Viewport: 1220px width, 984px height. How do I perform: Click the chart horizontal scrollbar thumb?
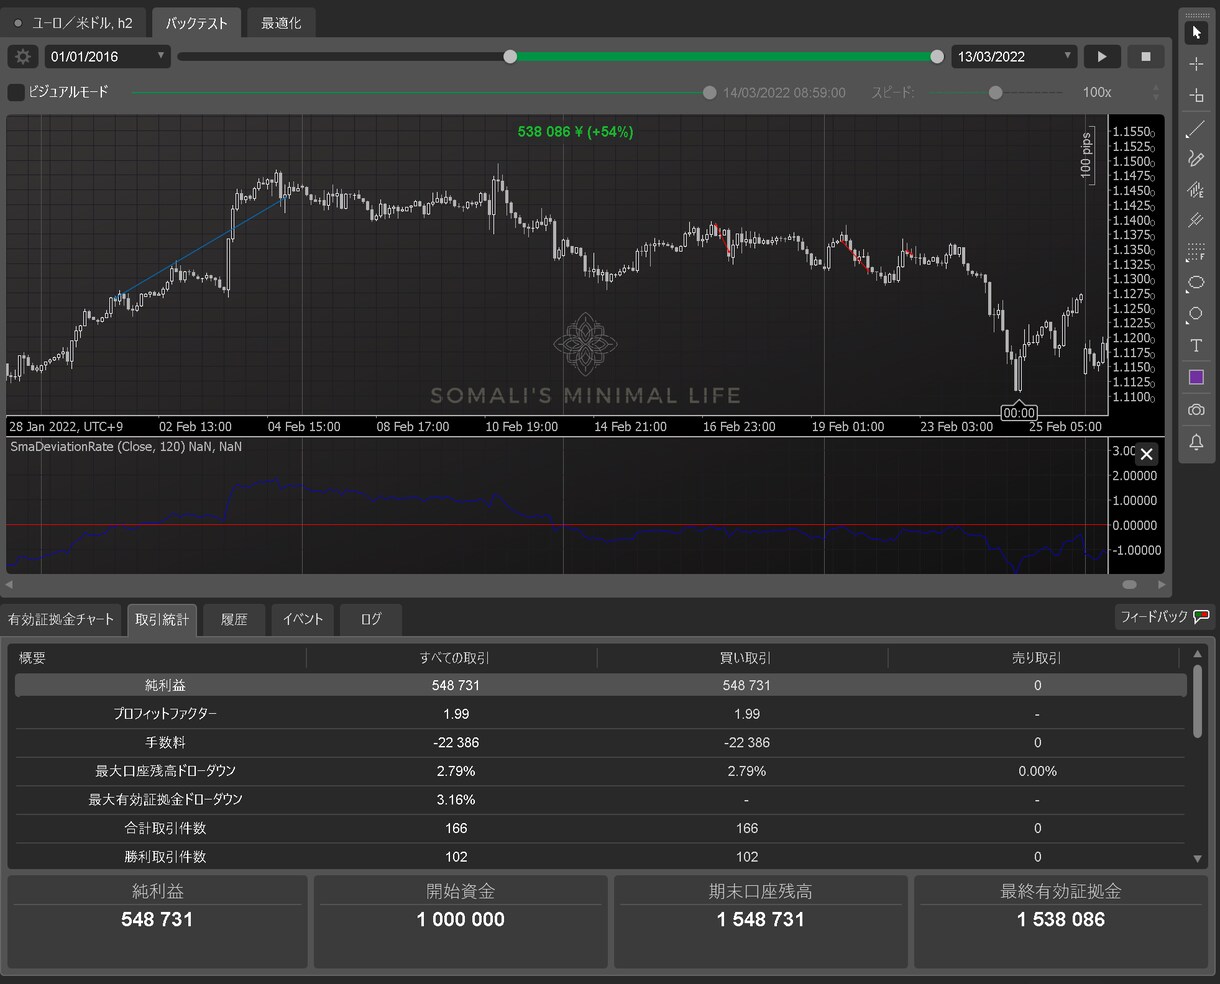[x=1130, y=584]
